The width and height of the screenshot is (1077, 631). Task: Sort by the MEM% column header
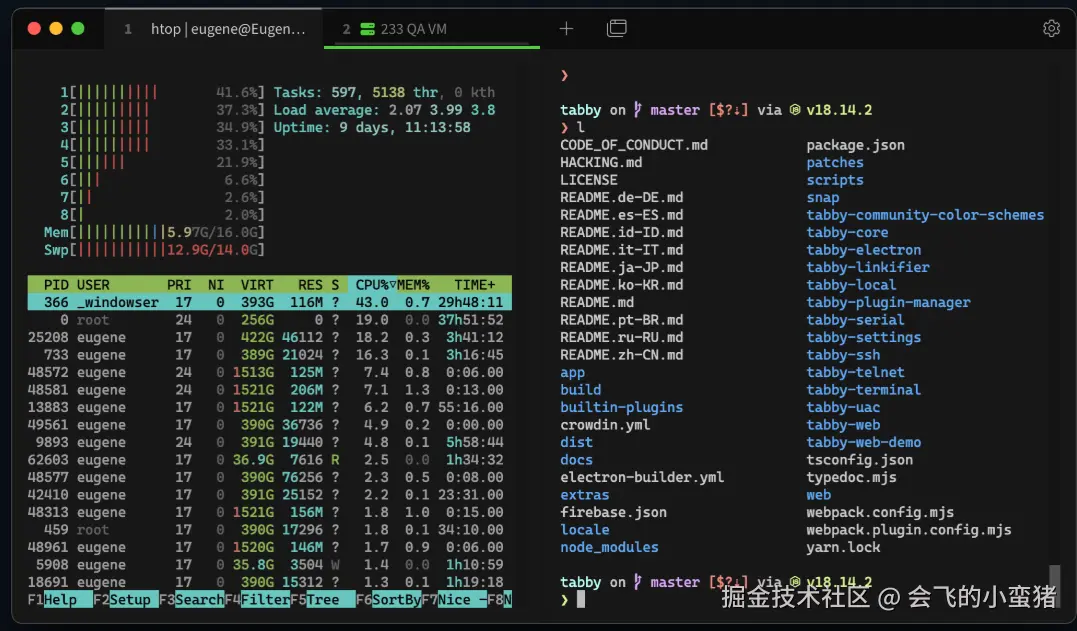point(413,285)
